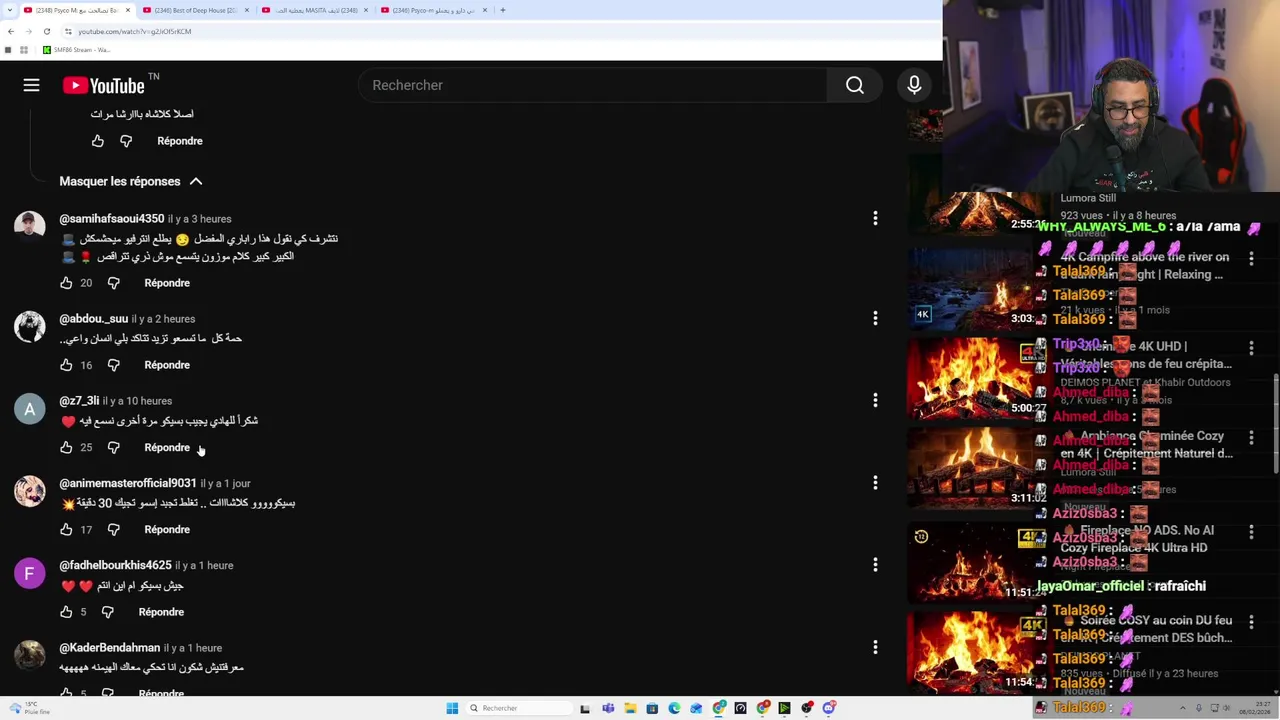Like the @abdou._suu comment
This screenshot has width=1280, height=720.
[66, 365]
